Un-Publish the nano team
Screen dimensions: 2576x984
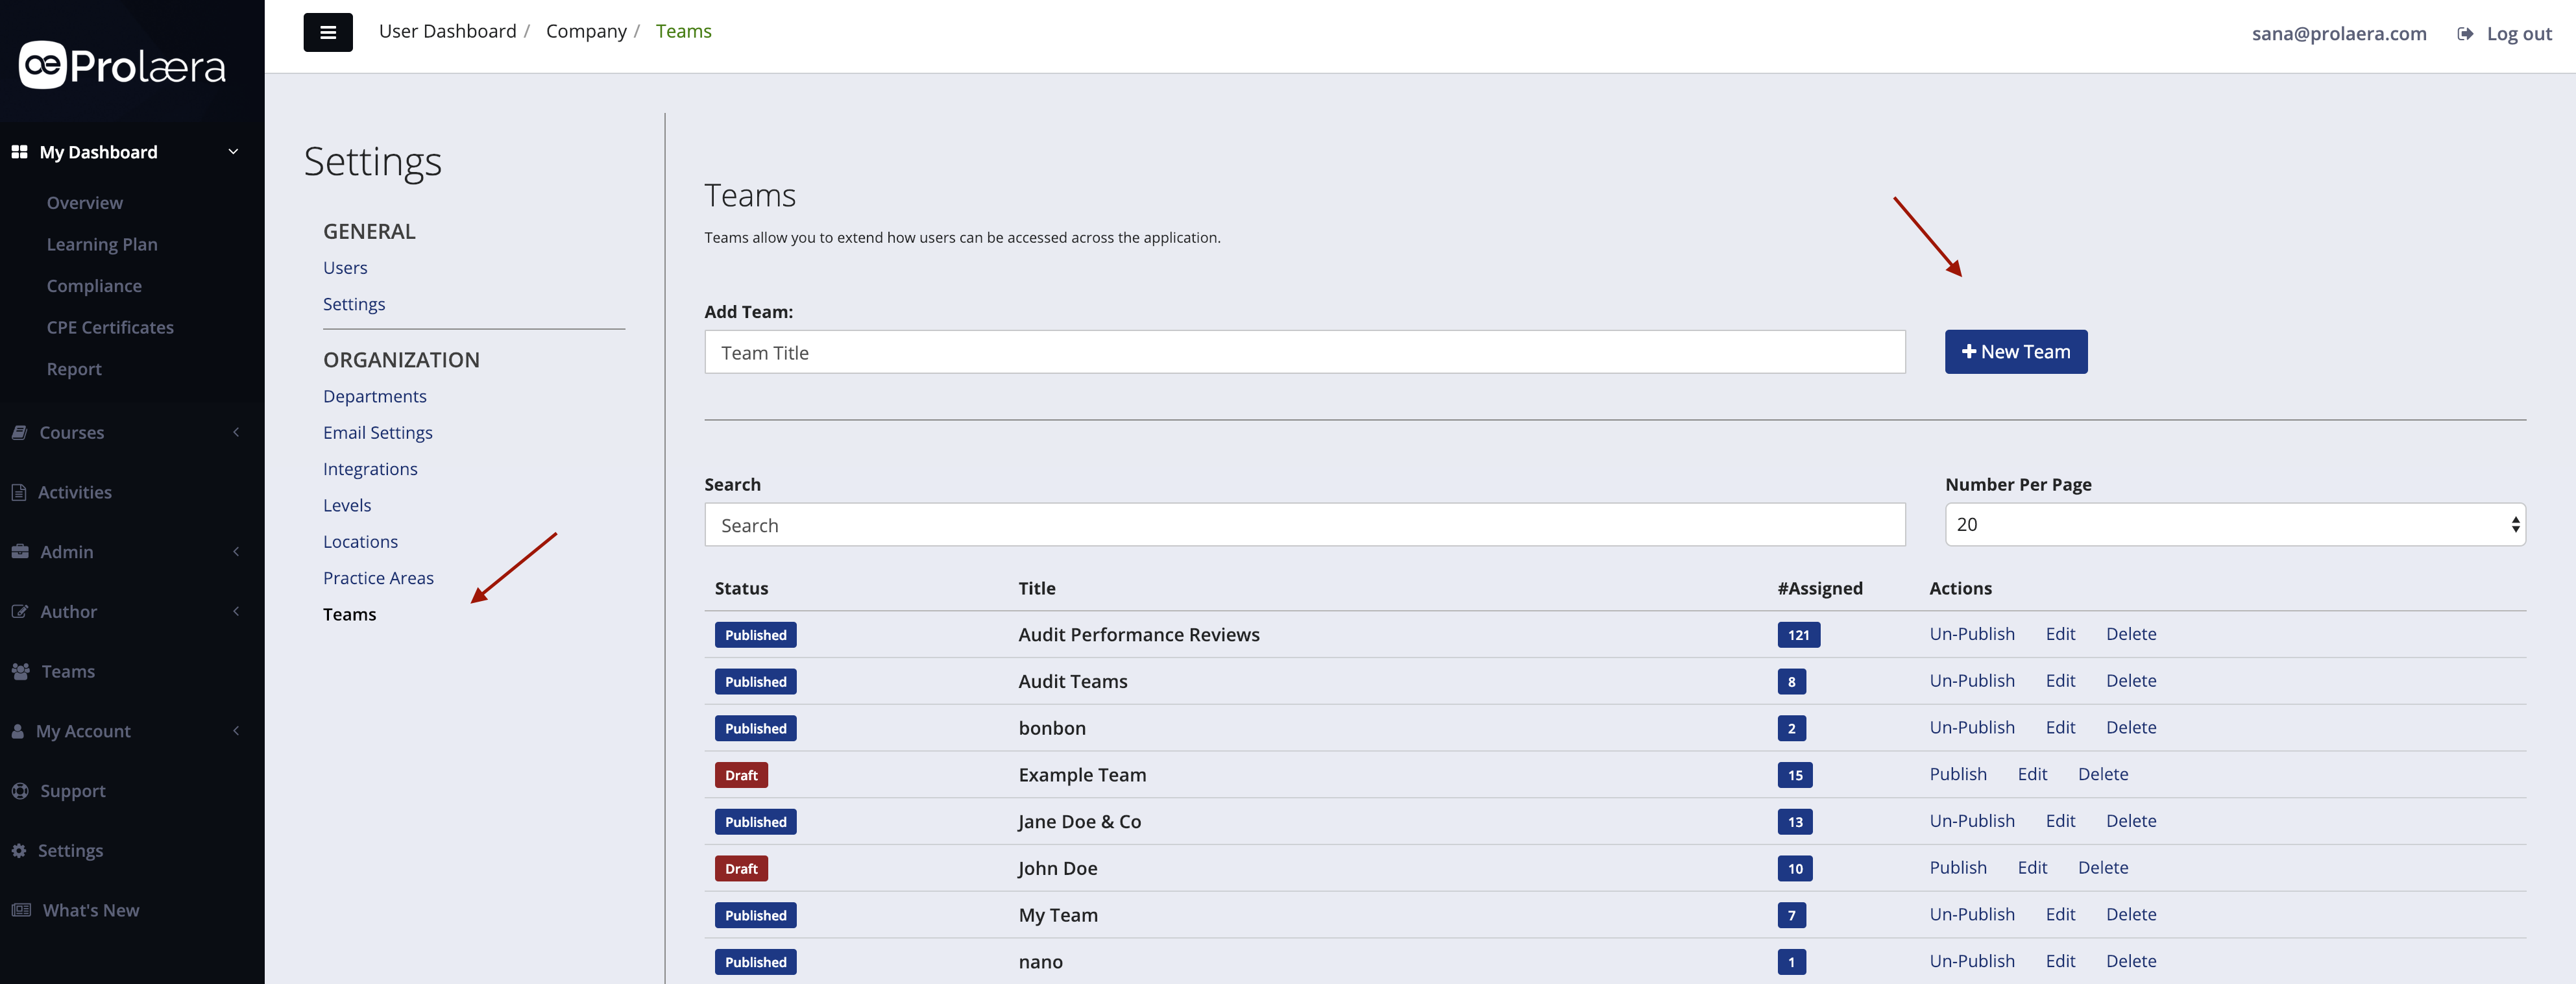pos(1972,961)
